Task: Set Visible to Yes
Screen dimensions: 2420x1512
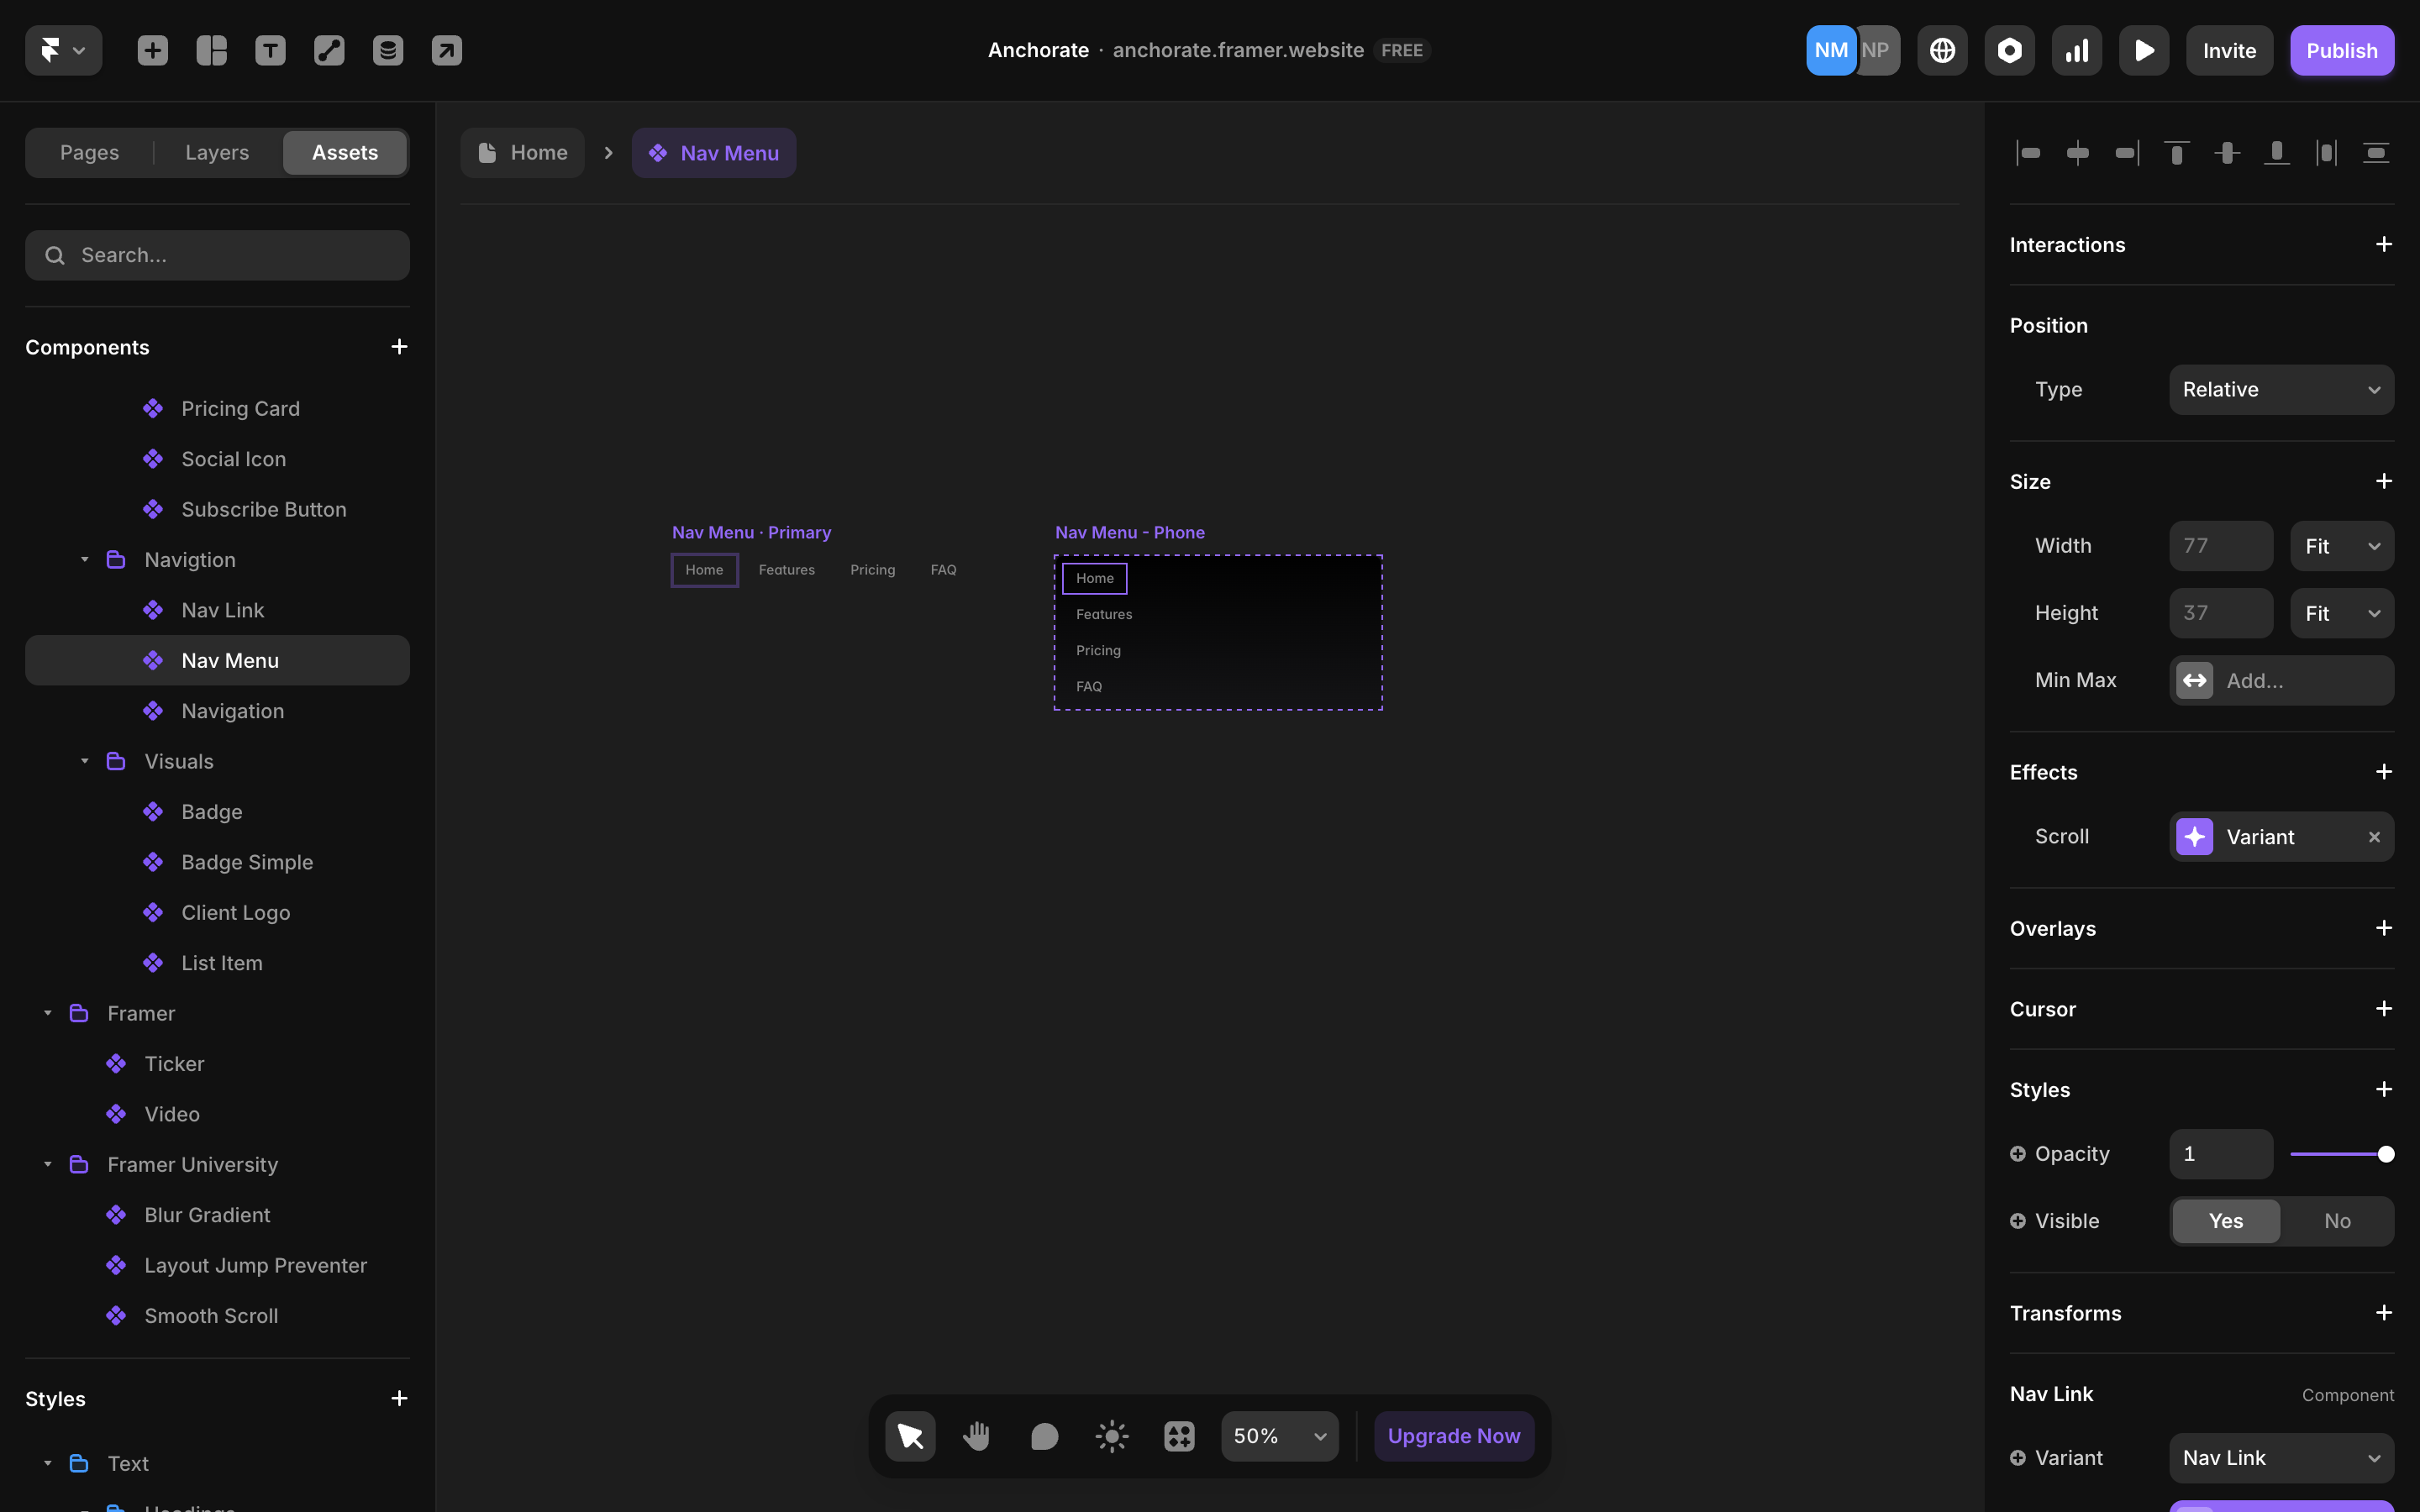Action: (x=2225, y=1221)
